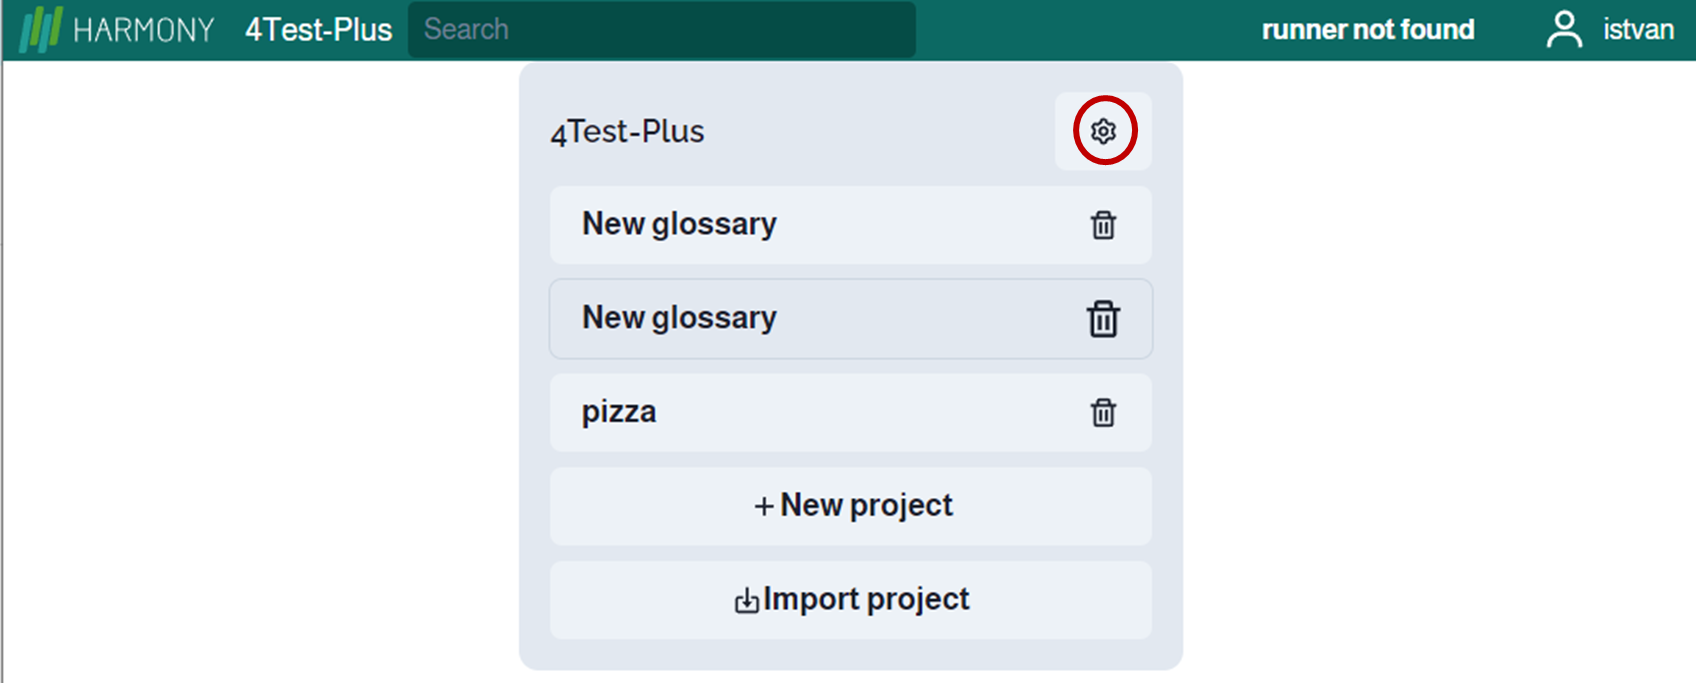Click the 4Test-Plus name in top bar
This screenshot has width=1696, height=683.
(318, 30)
